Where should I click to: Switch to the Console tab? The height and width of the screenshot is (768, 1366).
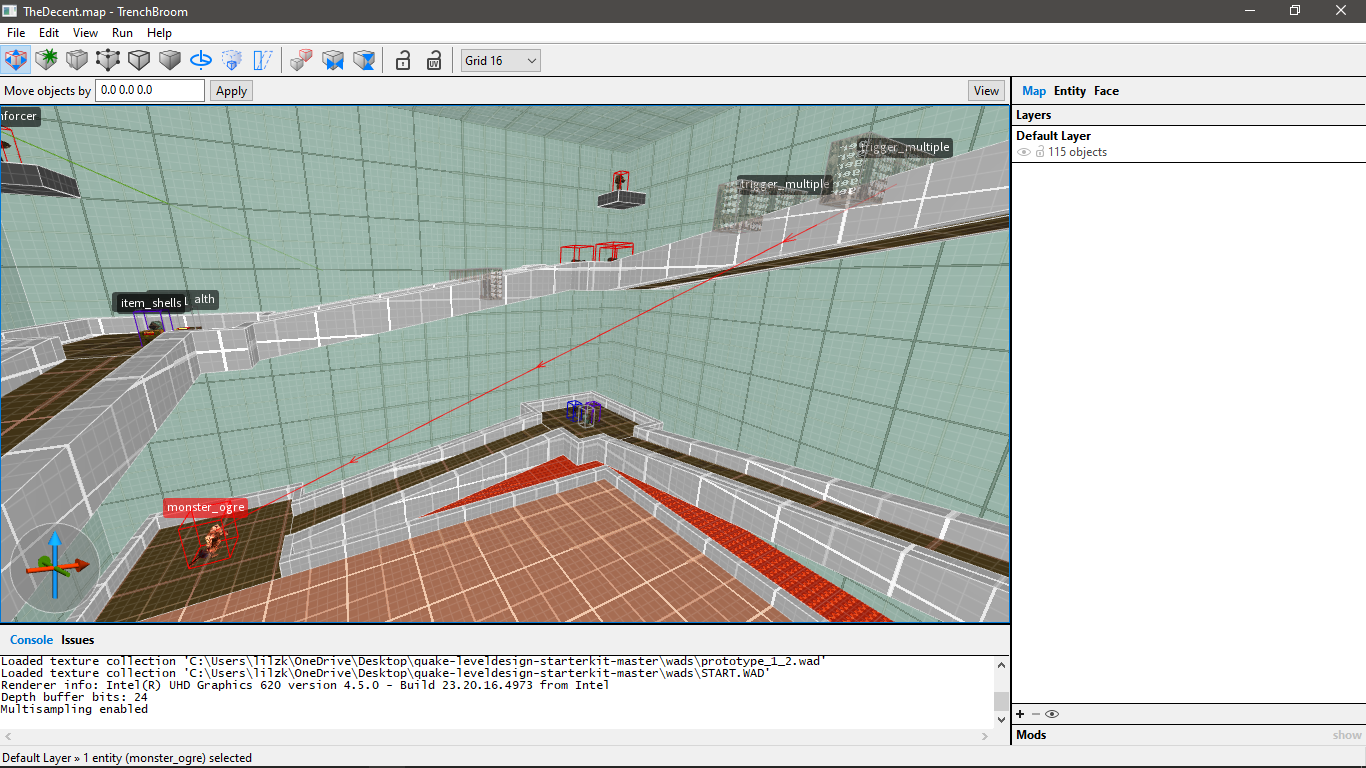[x=31, y=640]
